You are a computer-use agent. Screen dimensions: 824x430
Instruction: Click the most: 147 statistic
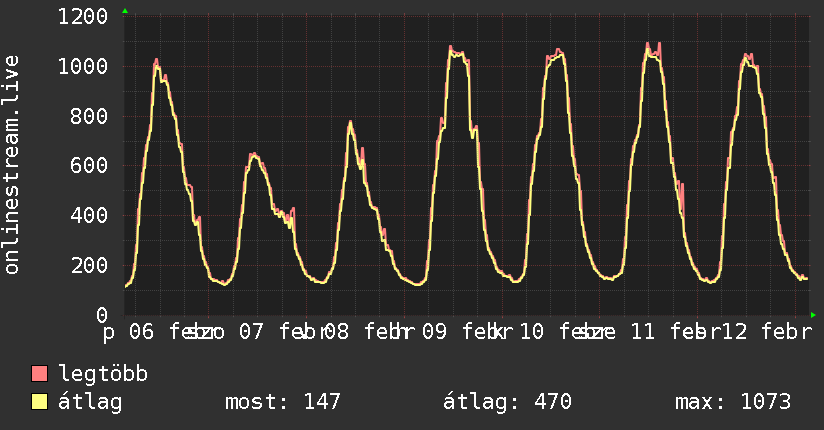283,402
